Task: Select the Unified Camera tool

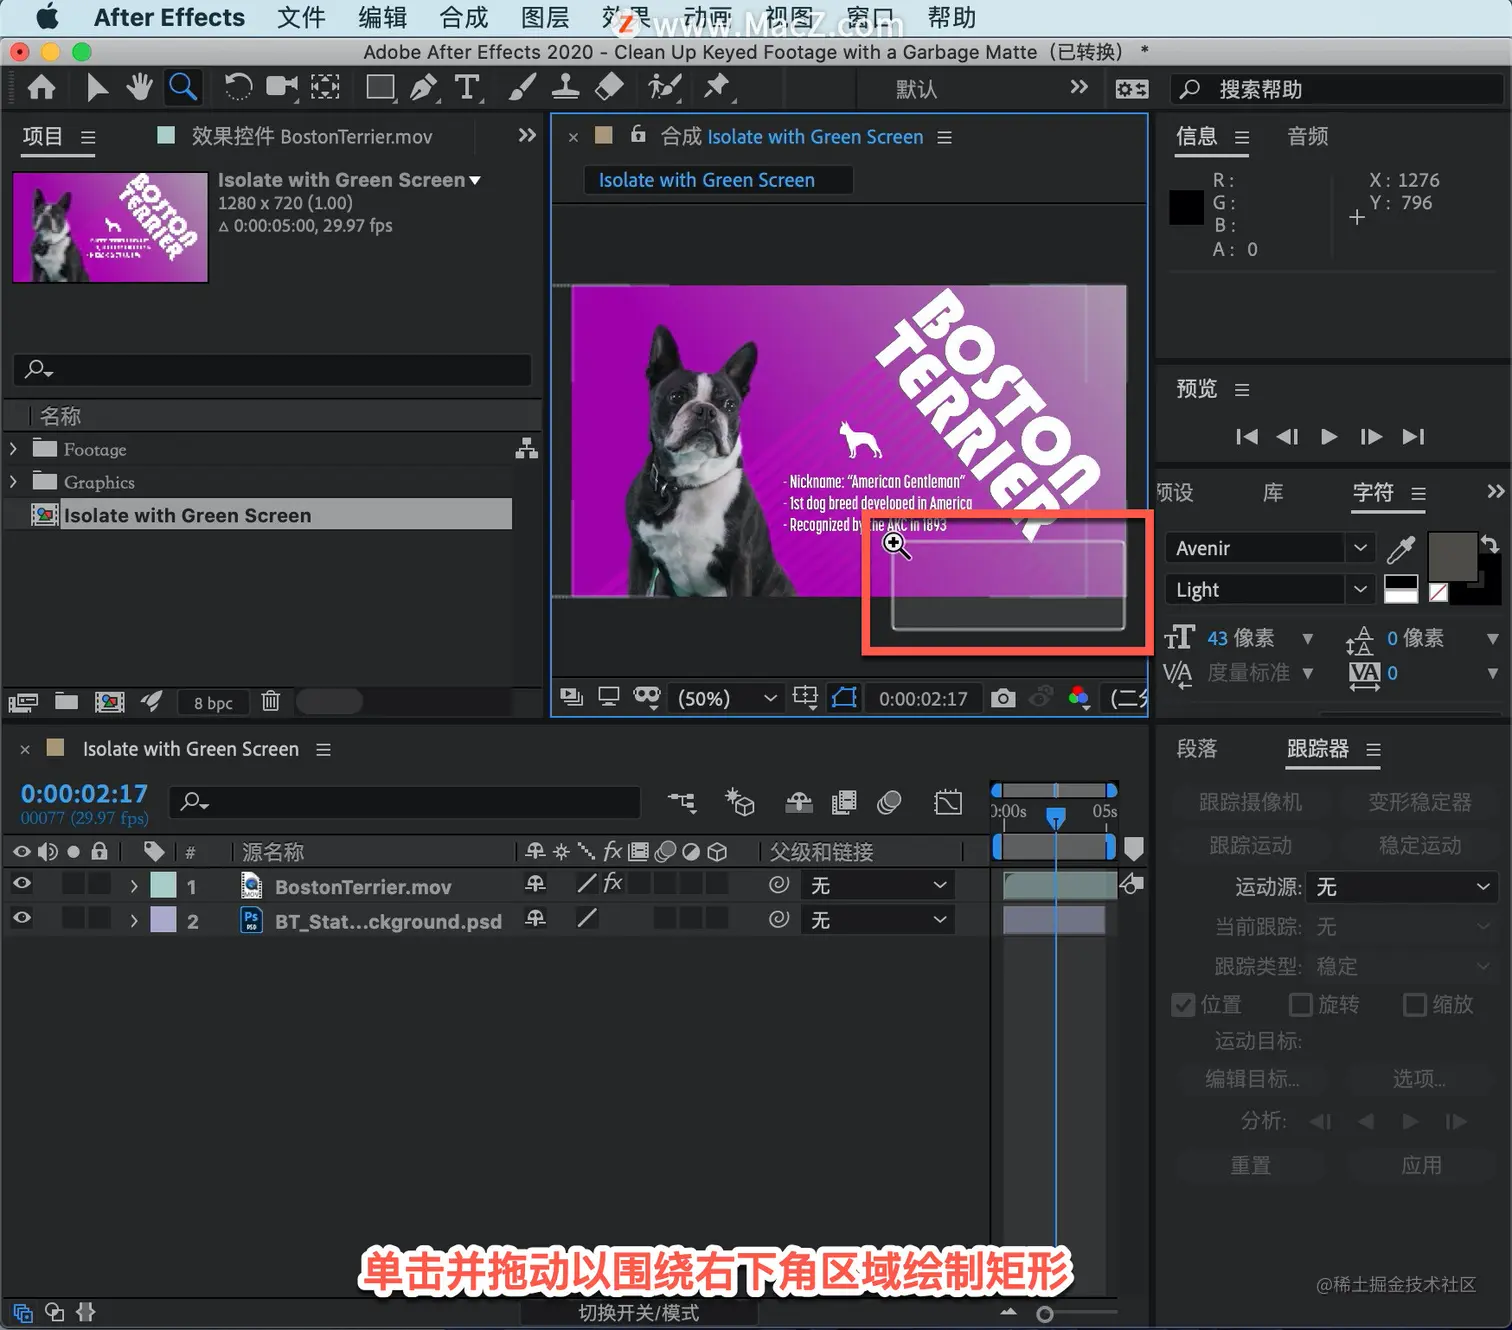Action: click(x=282, y=88)
